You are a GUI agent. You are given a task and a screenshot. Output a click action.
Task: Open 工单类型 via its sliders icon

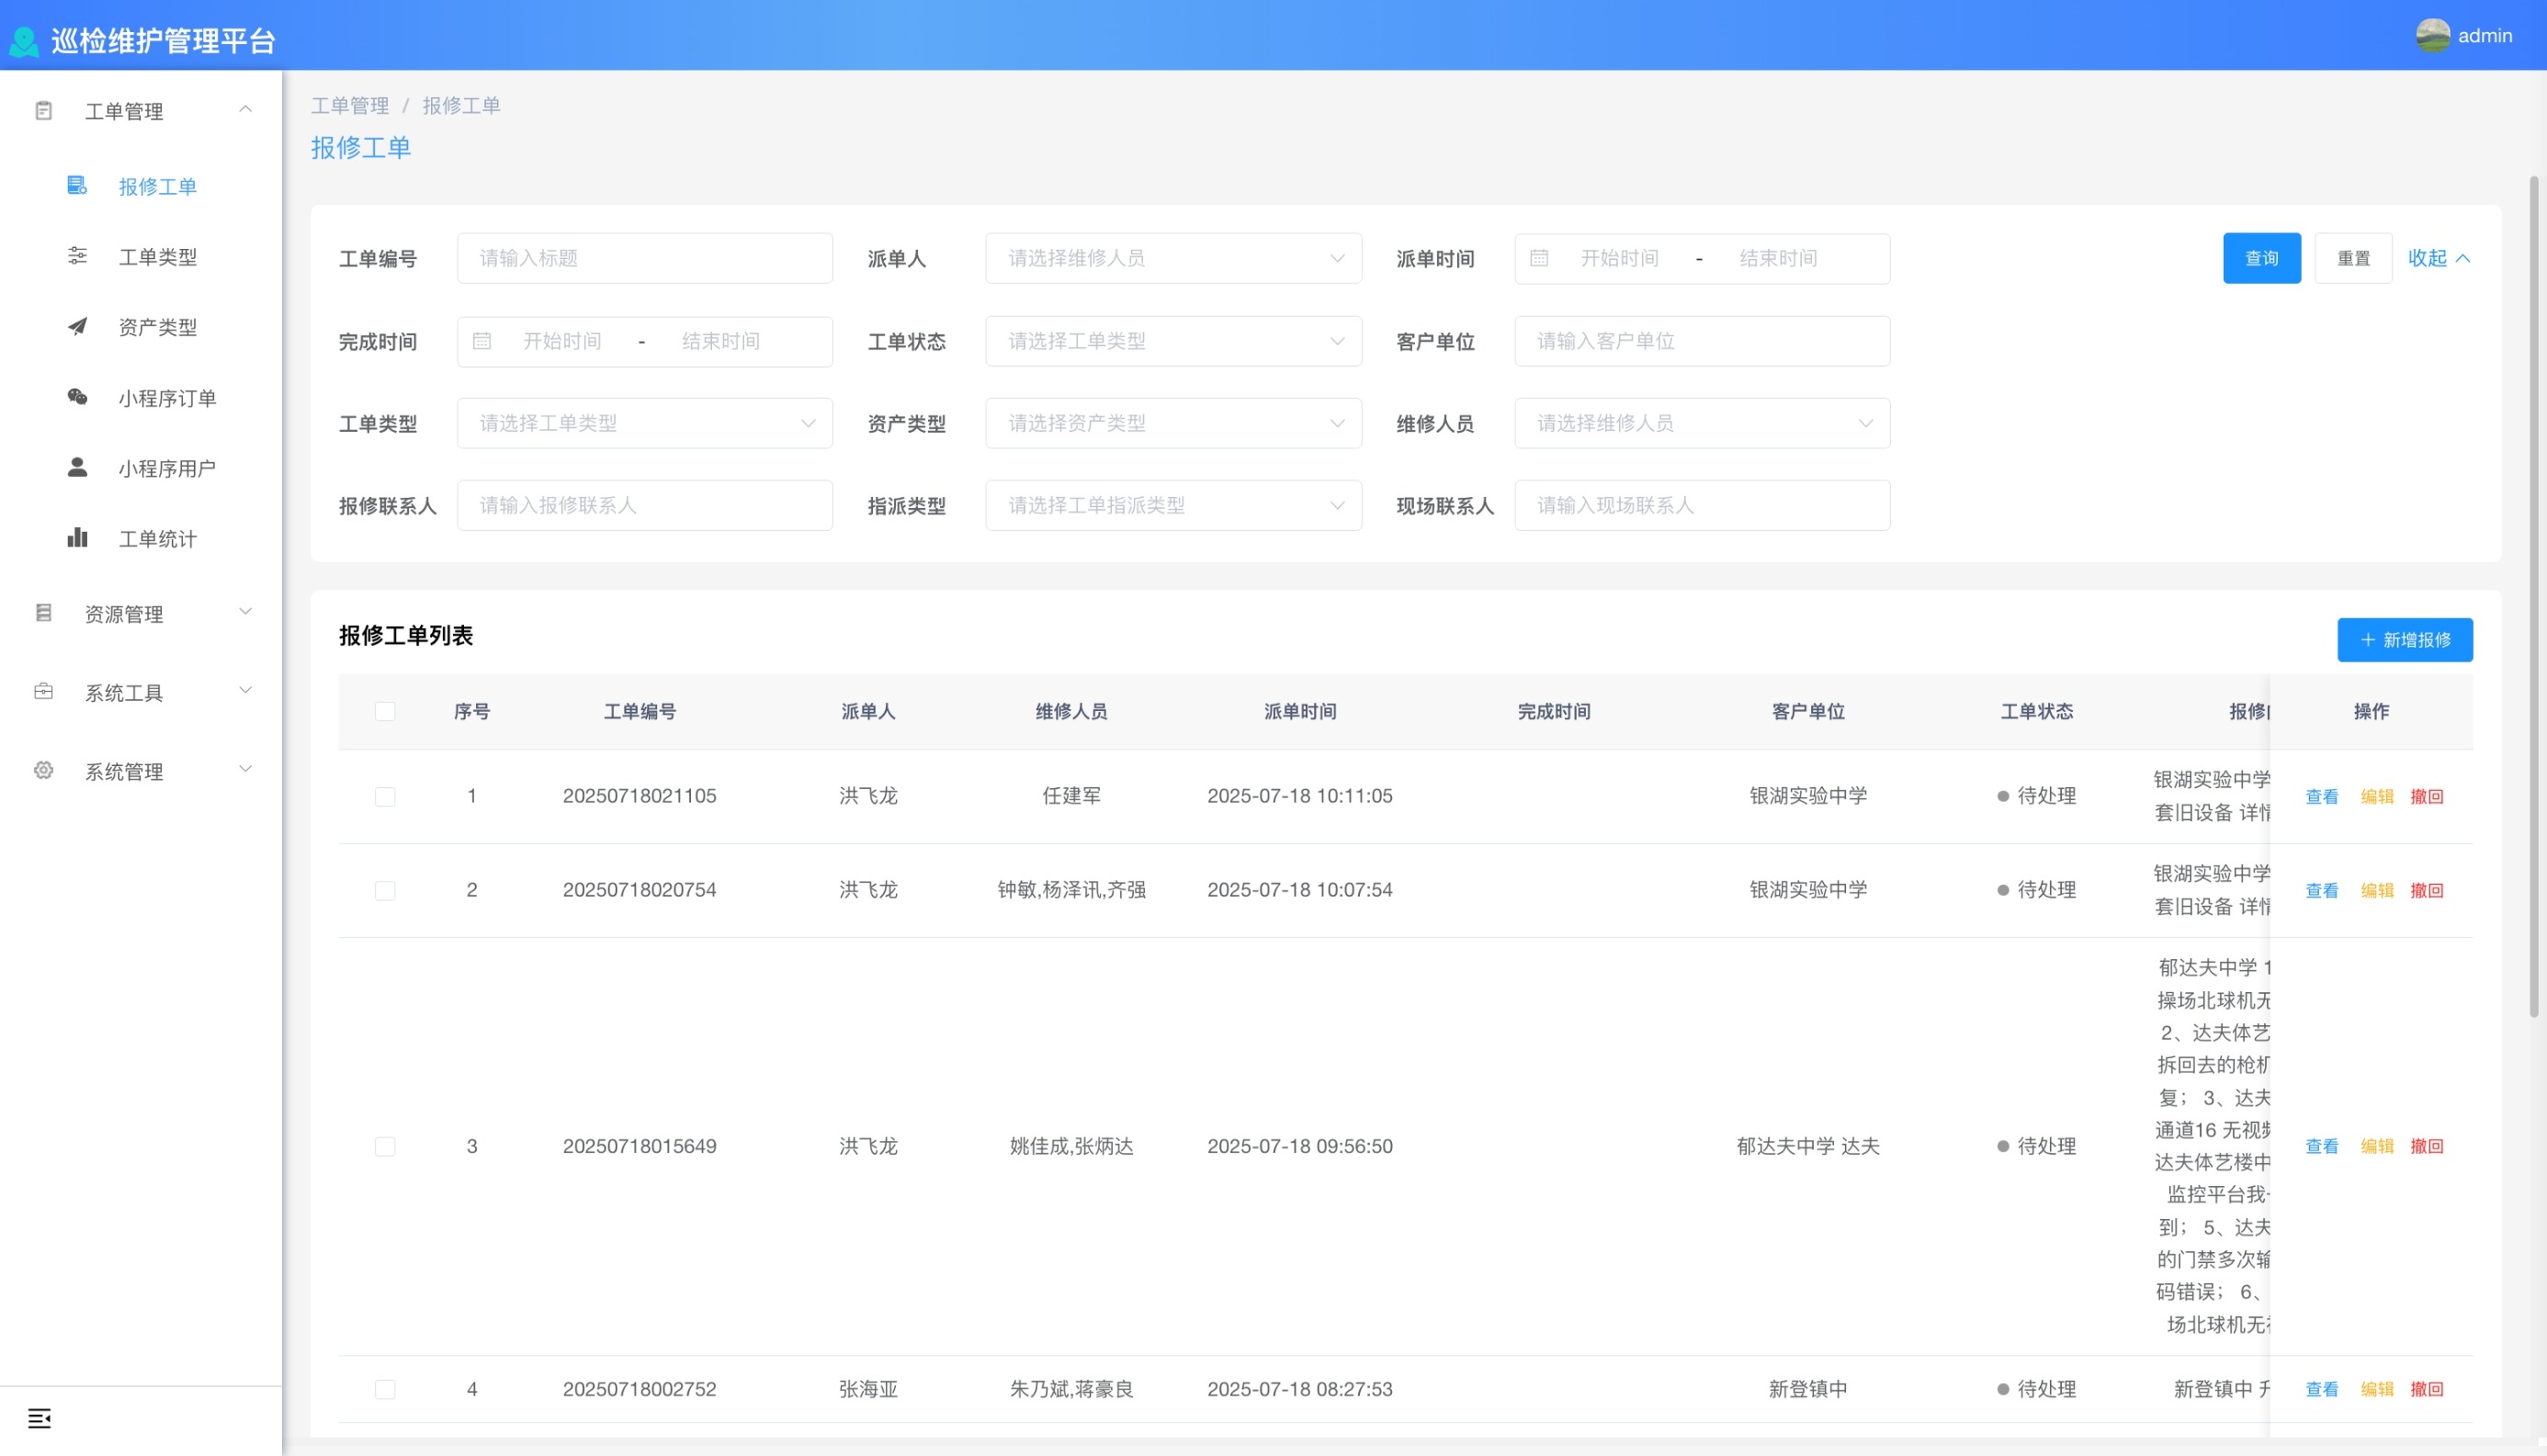click(x=77, y=257)
